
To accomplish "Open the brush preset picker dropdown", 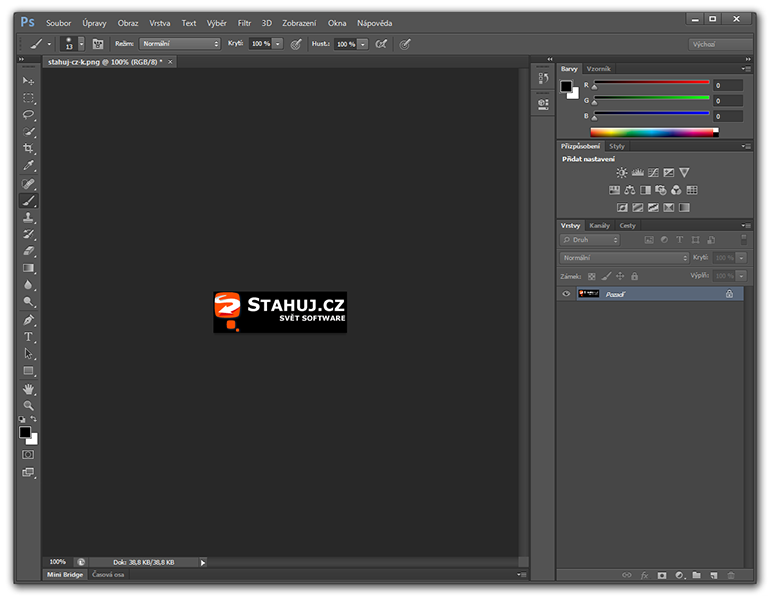I will click(x=81, y=44).
